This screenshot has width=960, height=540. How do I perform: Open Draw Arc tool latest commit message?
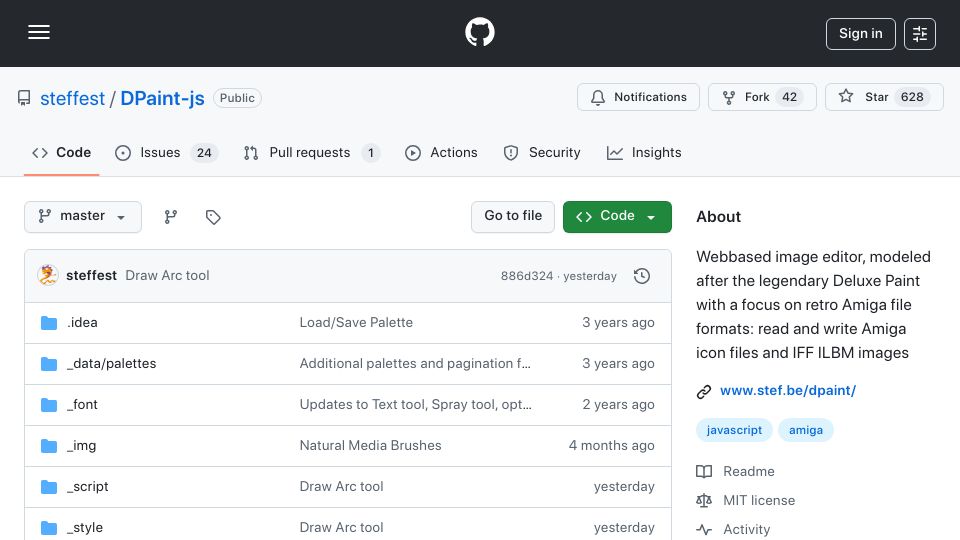pos(167,276)
